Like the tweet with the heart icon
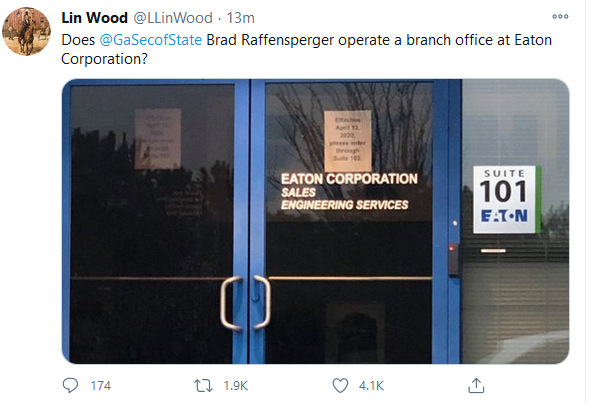The height and width of the screenshot is (403, 597). [x=340, y=385]
